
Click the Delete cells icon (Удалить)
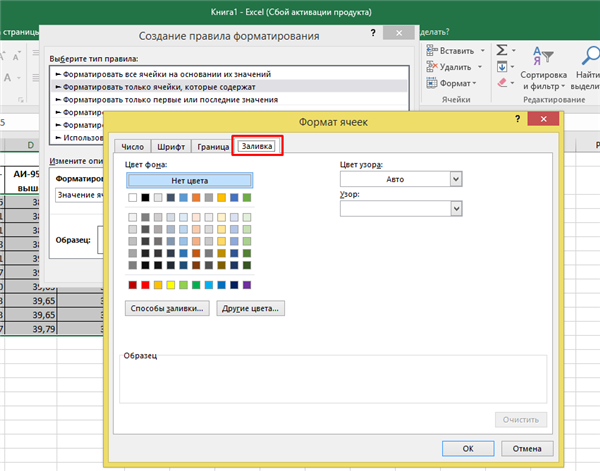432,67
